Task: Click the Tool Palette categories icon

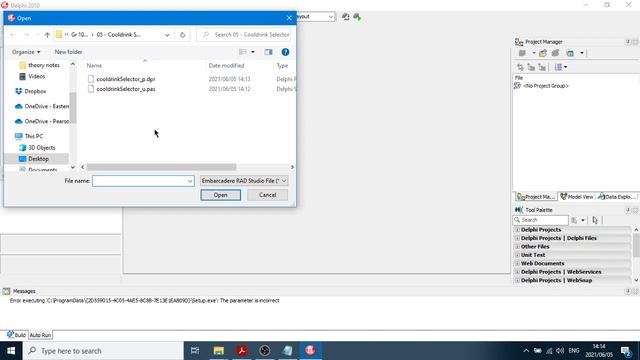Action: point(574,220)
